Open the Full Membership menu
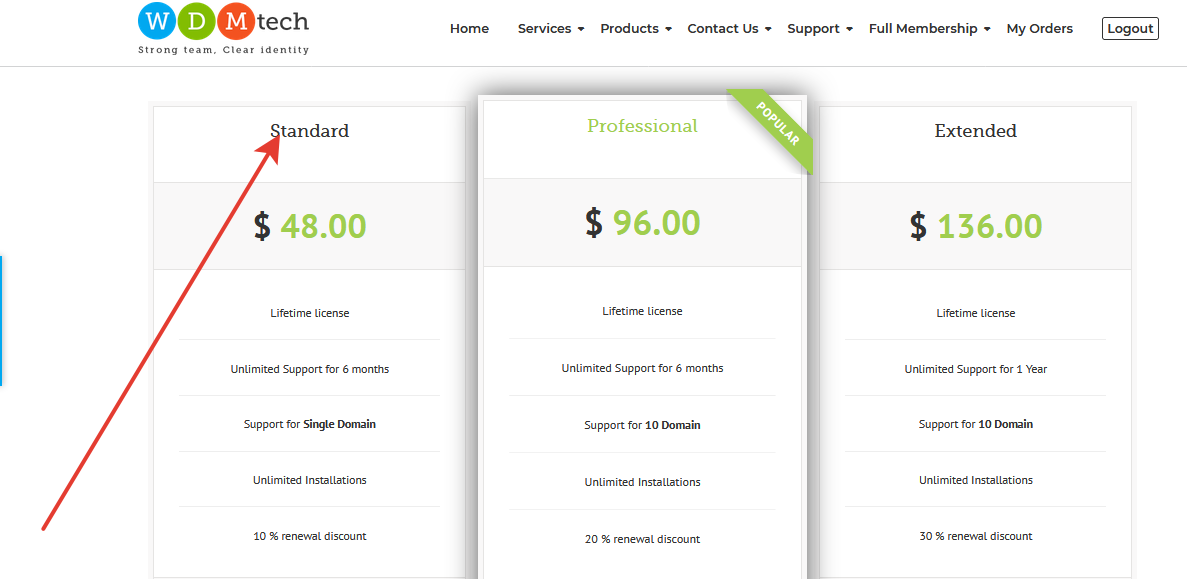 [924, 29]
